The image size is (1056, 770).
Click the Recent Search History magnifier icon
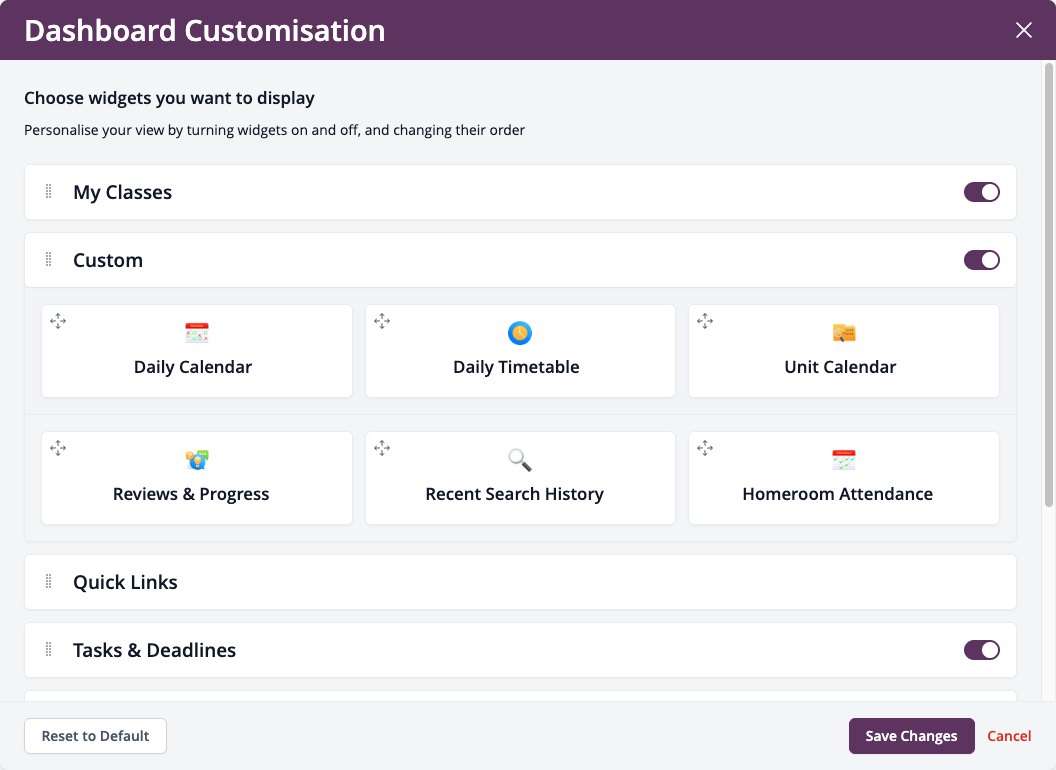coord(519,460)
